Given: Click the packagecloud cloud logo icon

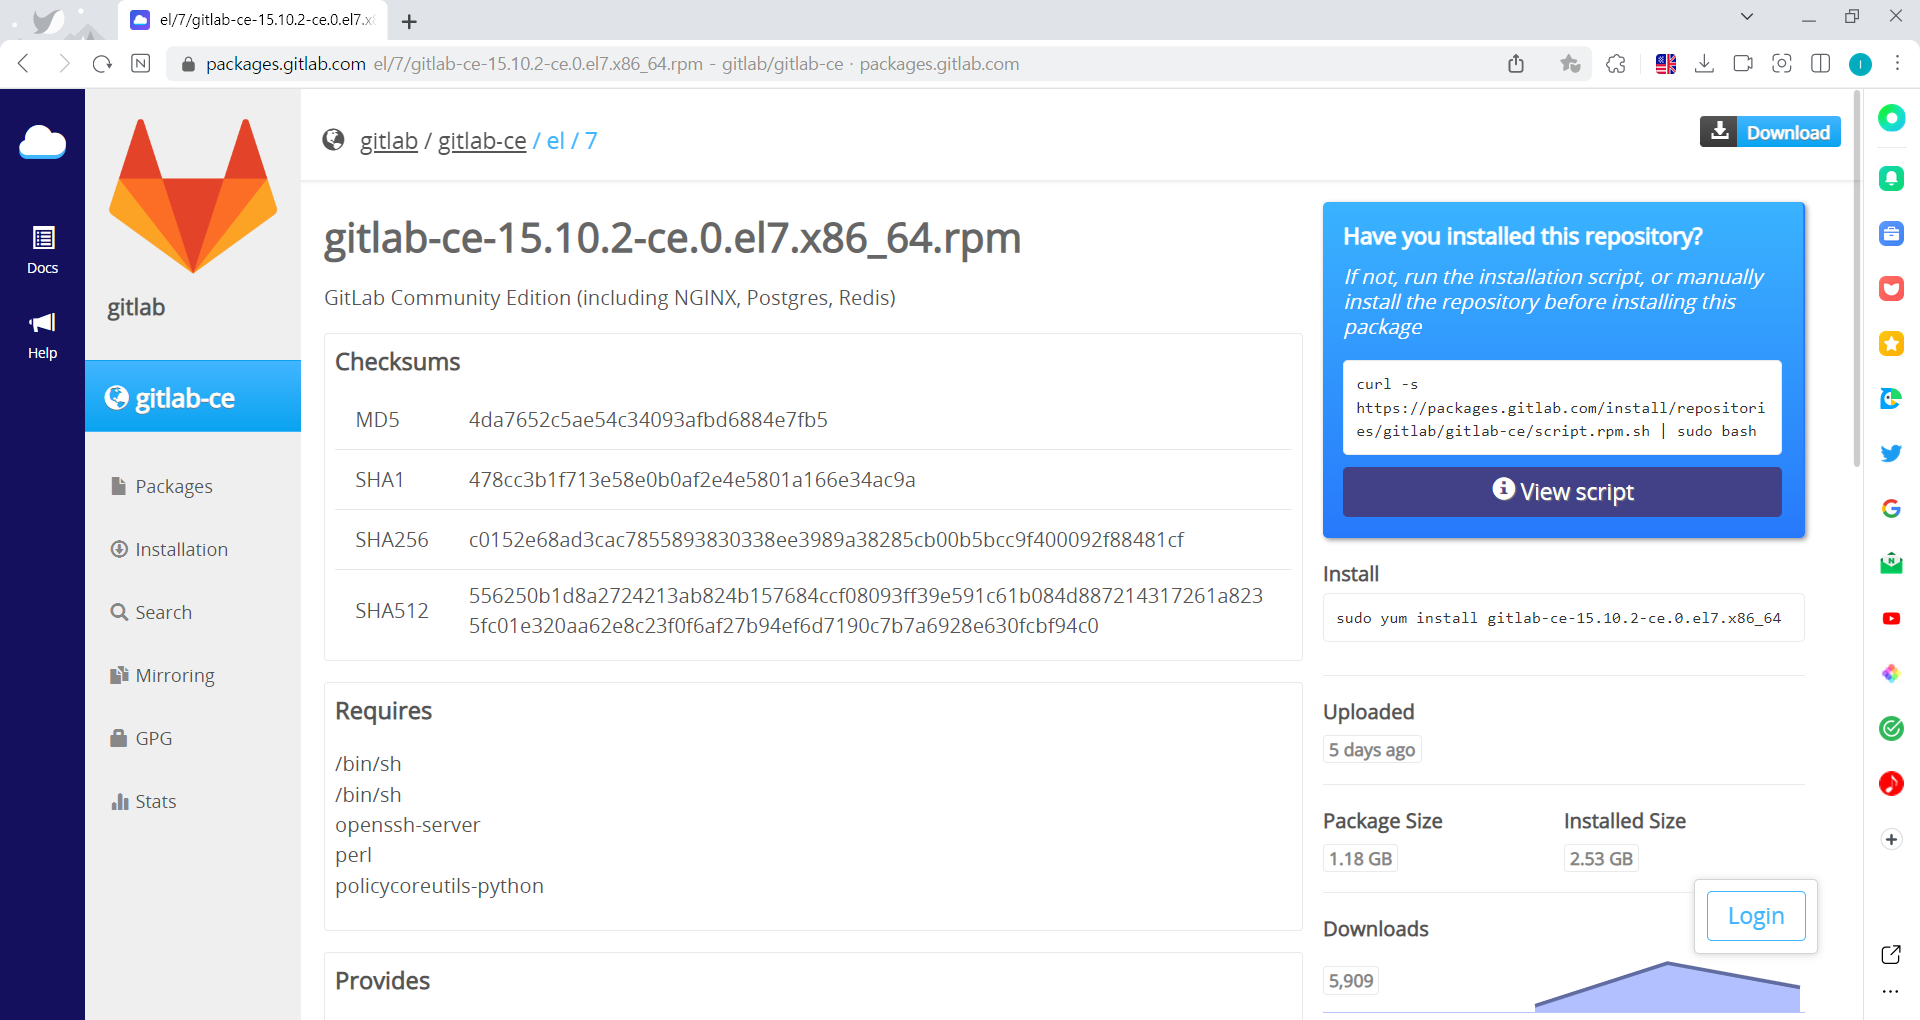Looking at the screenshot, I should (42, 143).
